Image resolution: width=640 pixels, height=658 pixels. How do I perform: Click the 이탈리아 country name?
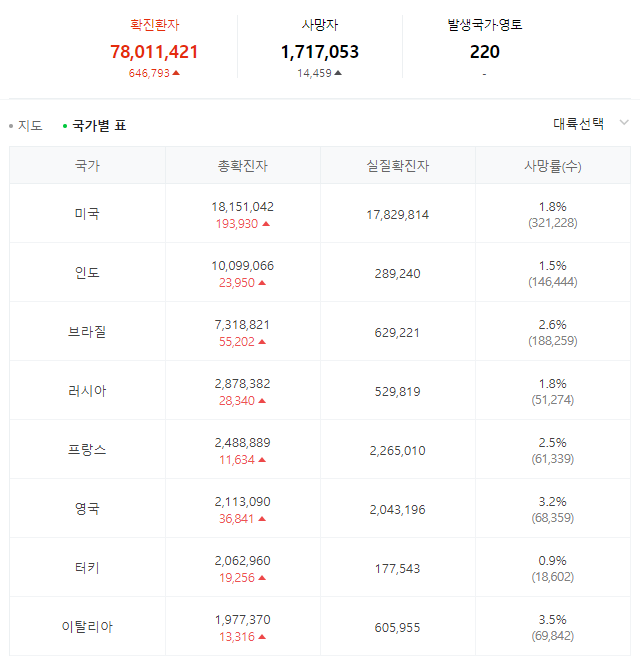(87, 627)
